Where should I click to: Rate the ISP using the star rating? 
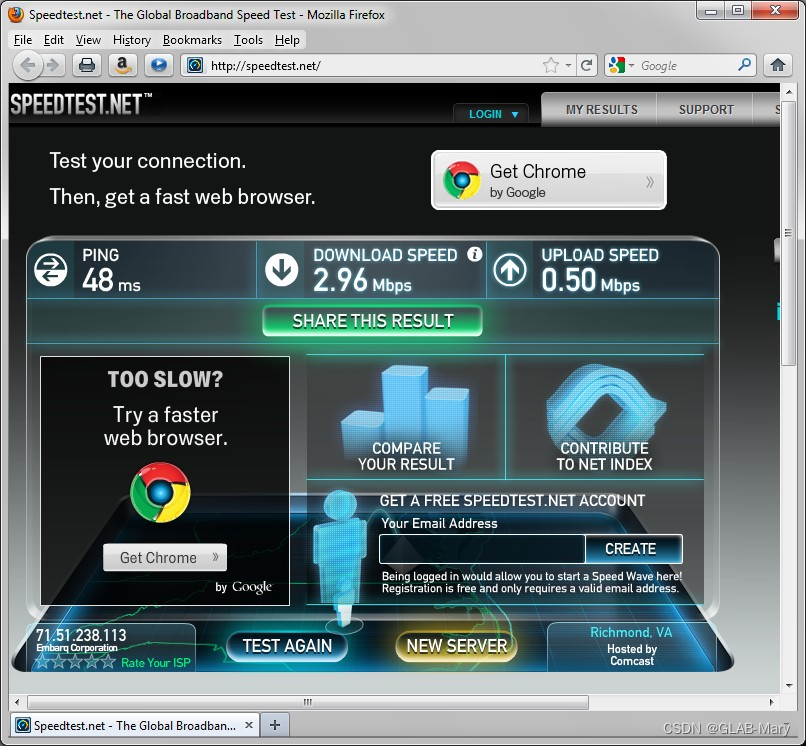75,662
